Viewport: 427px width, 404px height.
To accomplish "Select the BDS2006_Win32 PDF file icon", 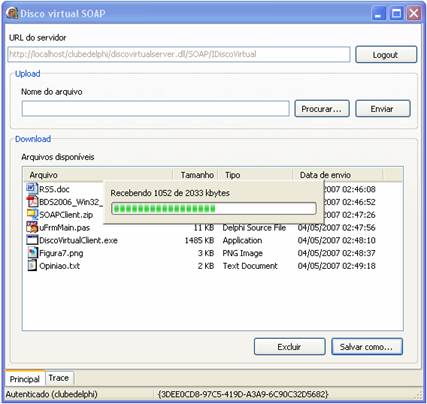I will click(32, 202).
